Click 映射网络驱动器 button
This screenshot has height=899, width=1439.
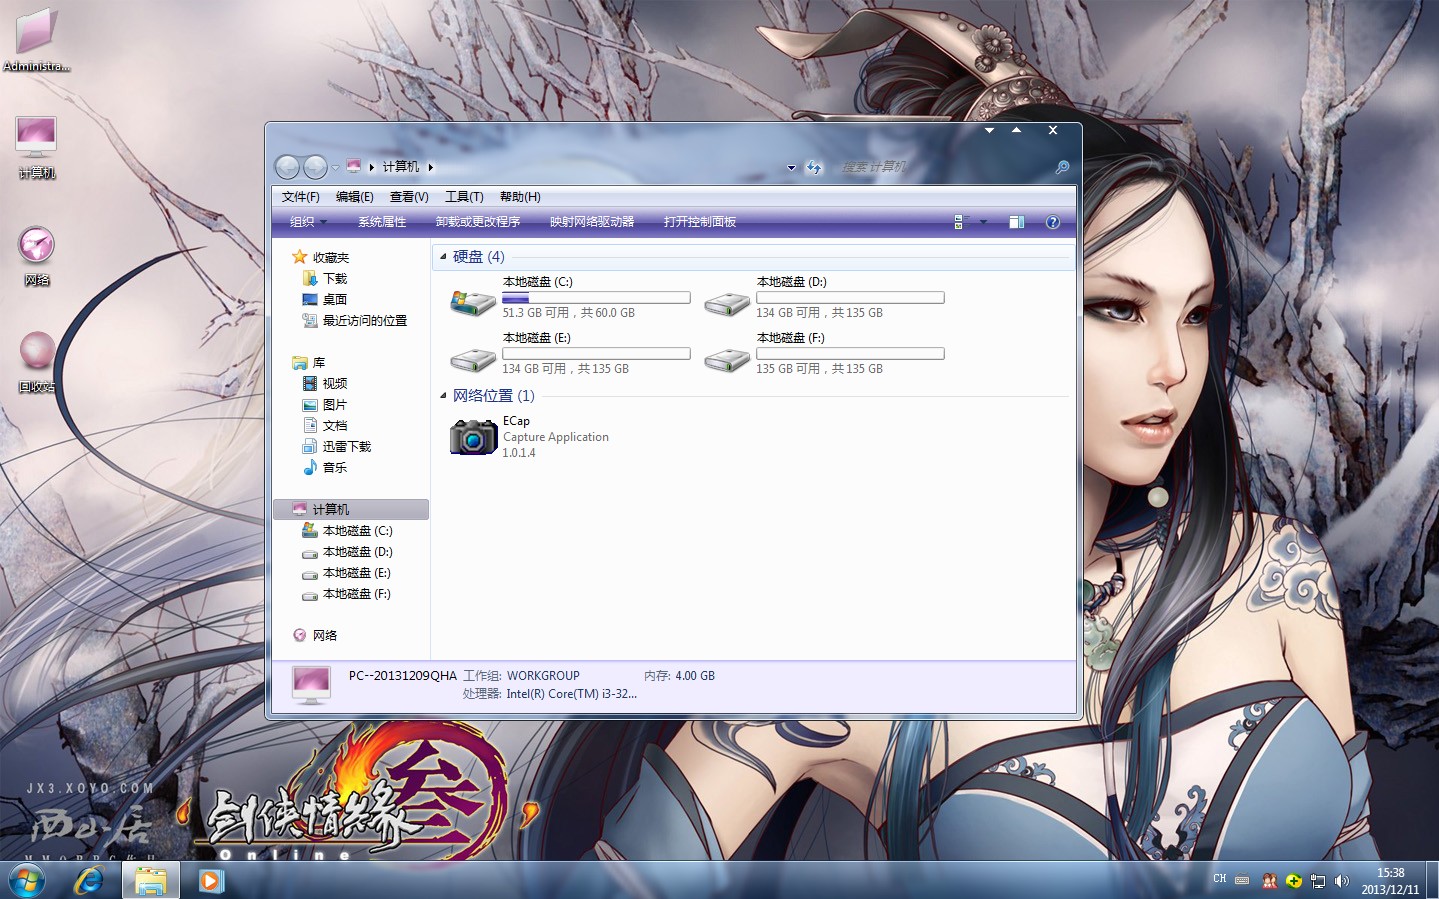coord(592,222)
